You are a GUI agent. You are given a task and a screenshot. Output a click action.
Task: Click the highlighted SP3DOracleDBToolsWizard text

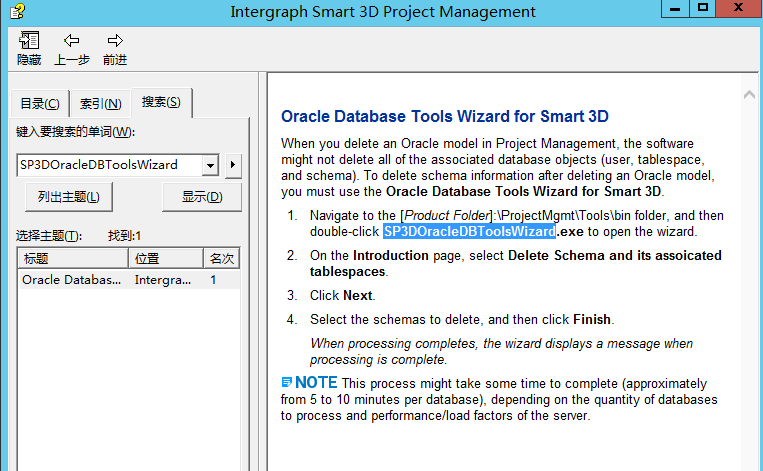point(470,231)
